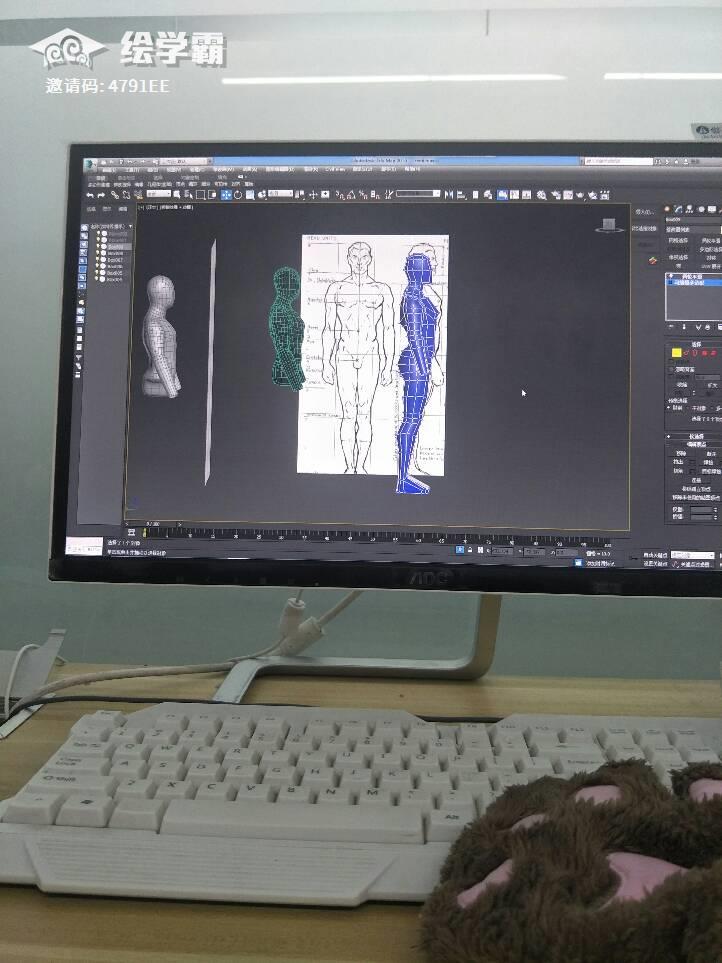The height and width of the screenshot is (963, 722).
Task: Click the object name field in Modify panel
Action: tap(693, 220)
